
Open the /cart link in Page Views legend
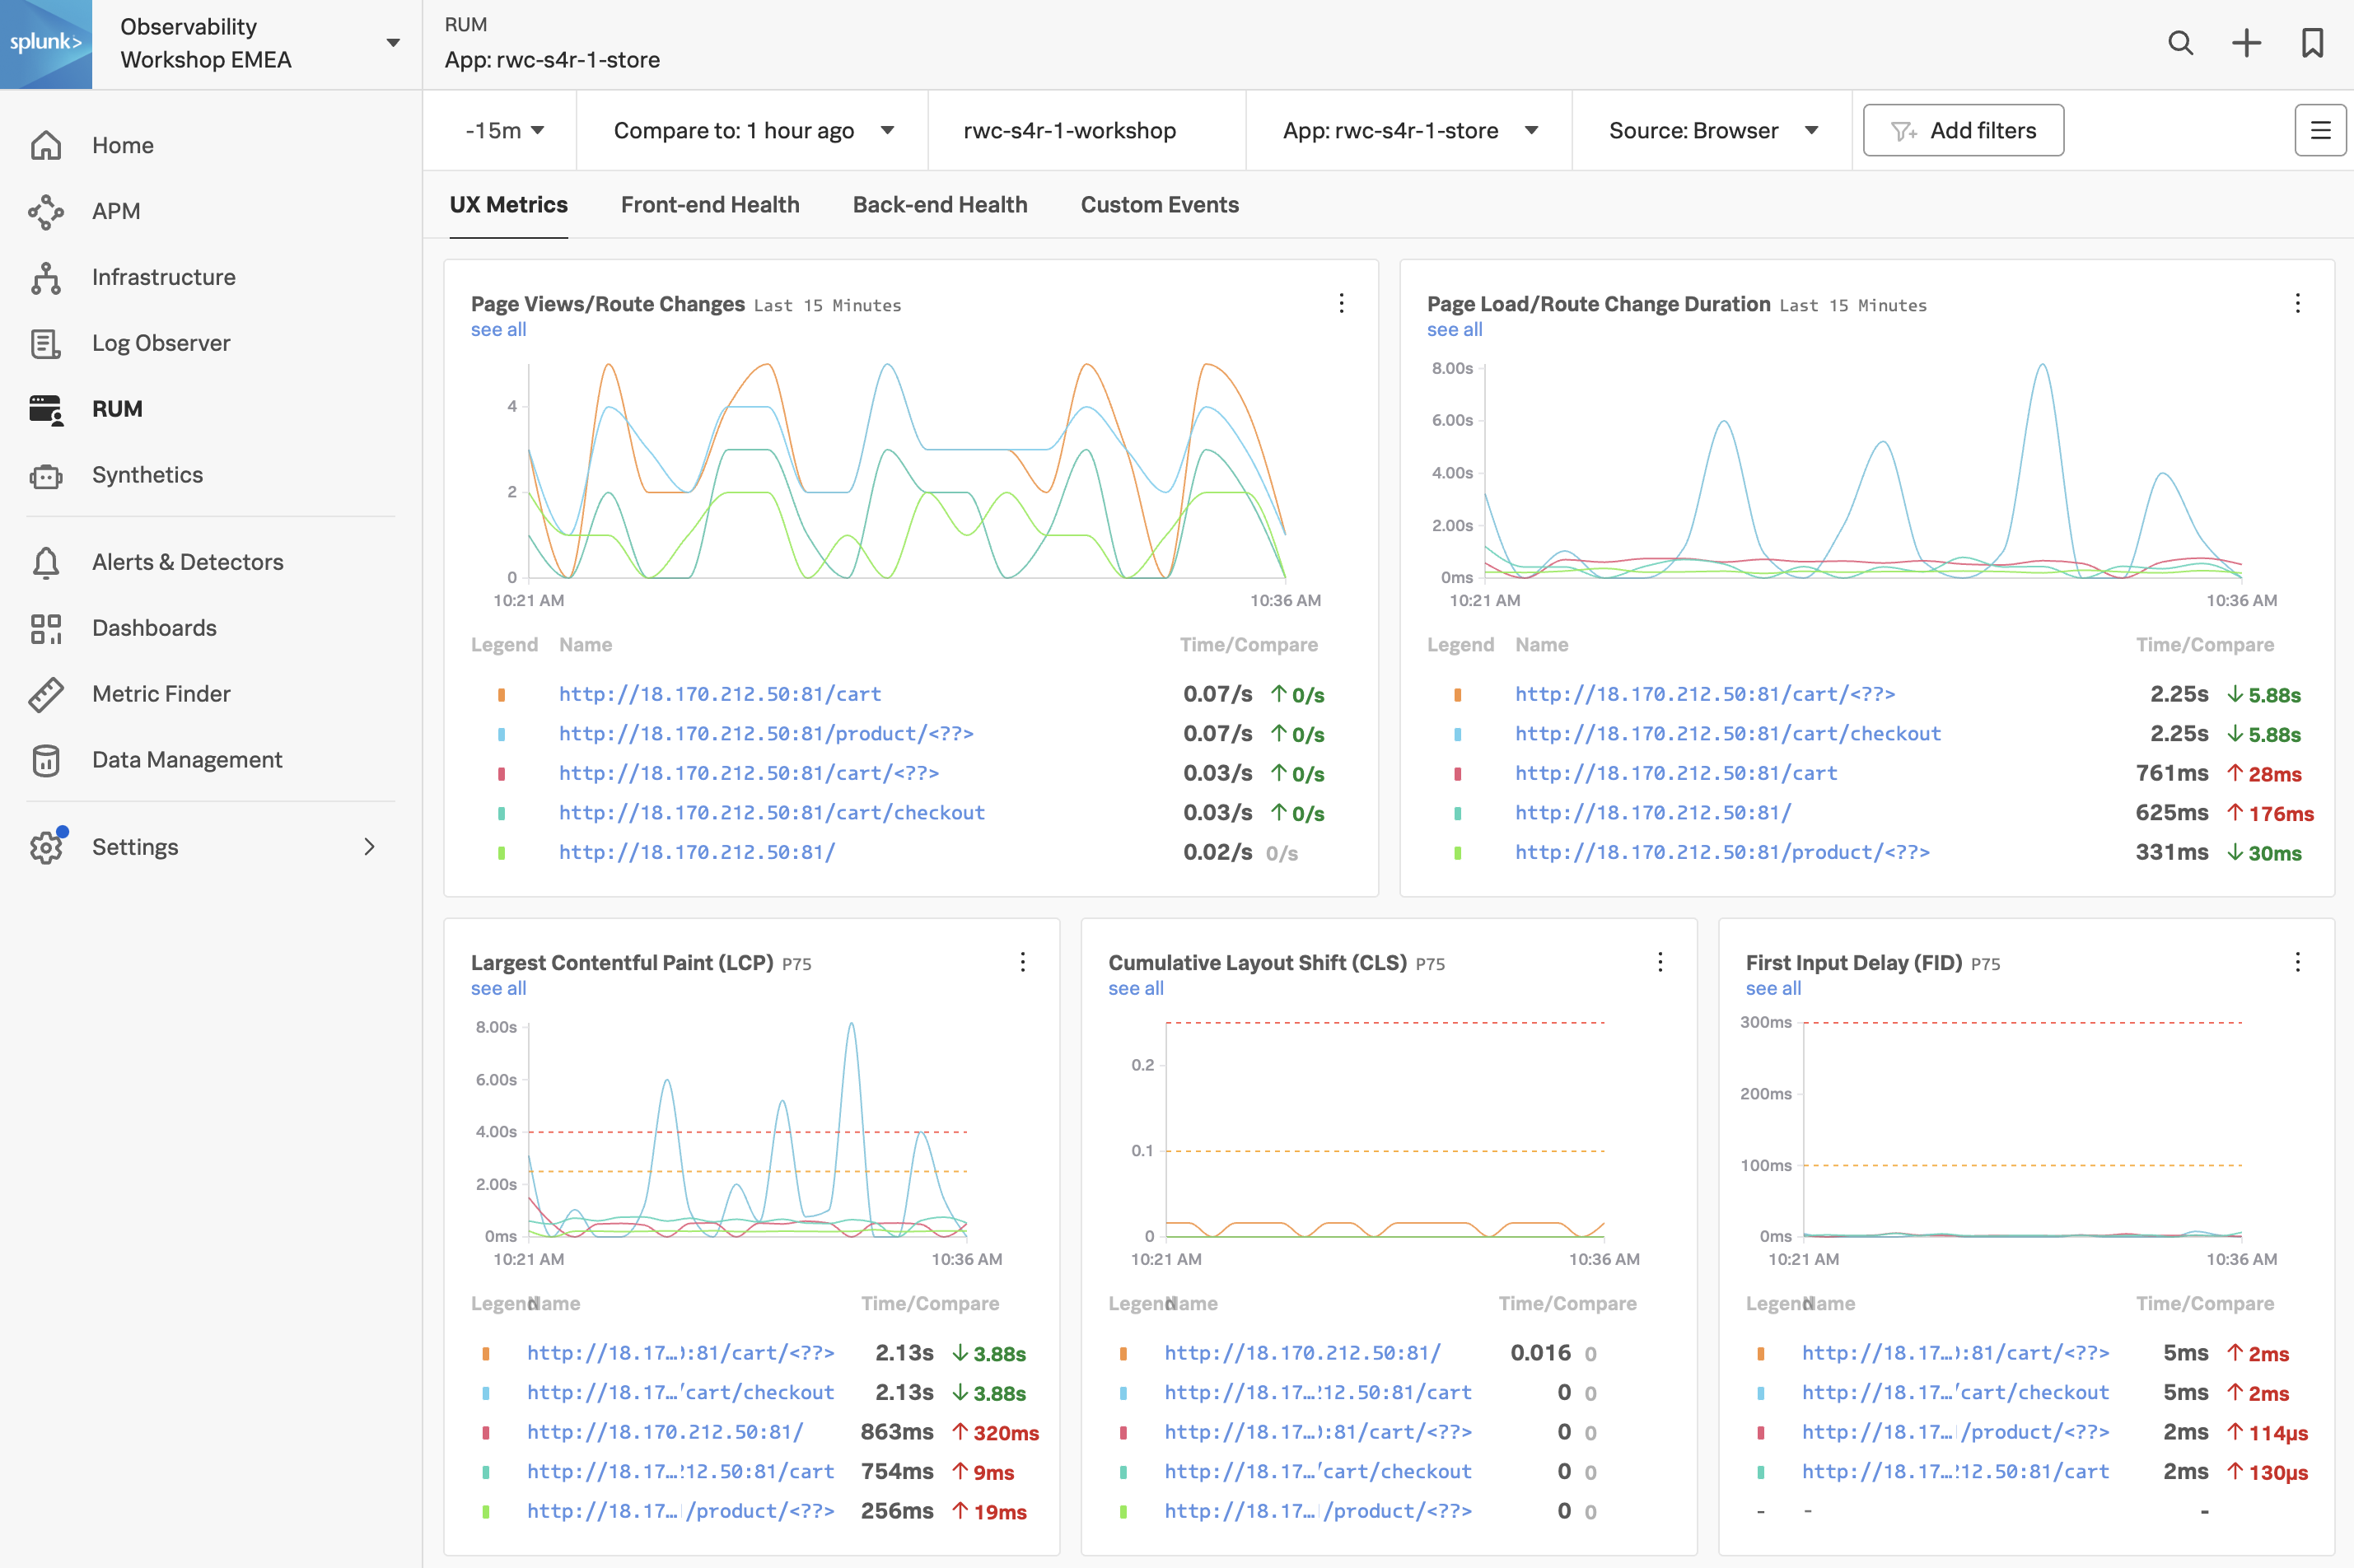720,694
